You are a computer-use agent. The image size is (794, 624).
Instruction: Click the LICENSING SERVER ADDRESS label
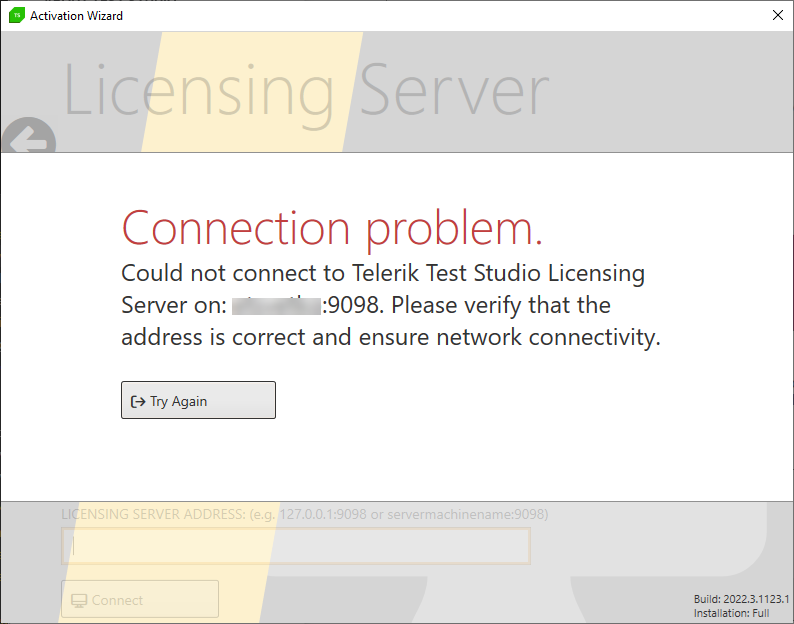click(x=304, y=514)
